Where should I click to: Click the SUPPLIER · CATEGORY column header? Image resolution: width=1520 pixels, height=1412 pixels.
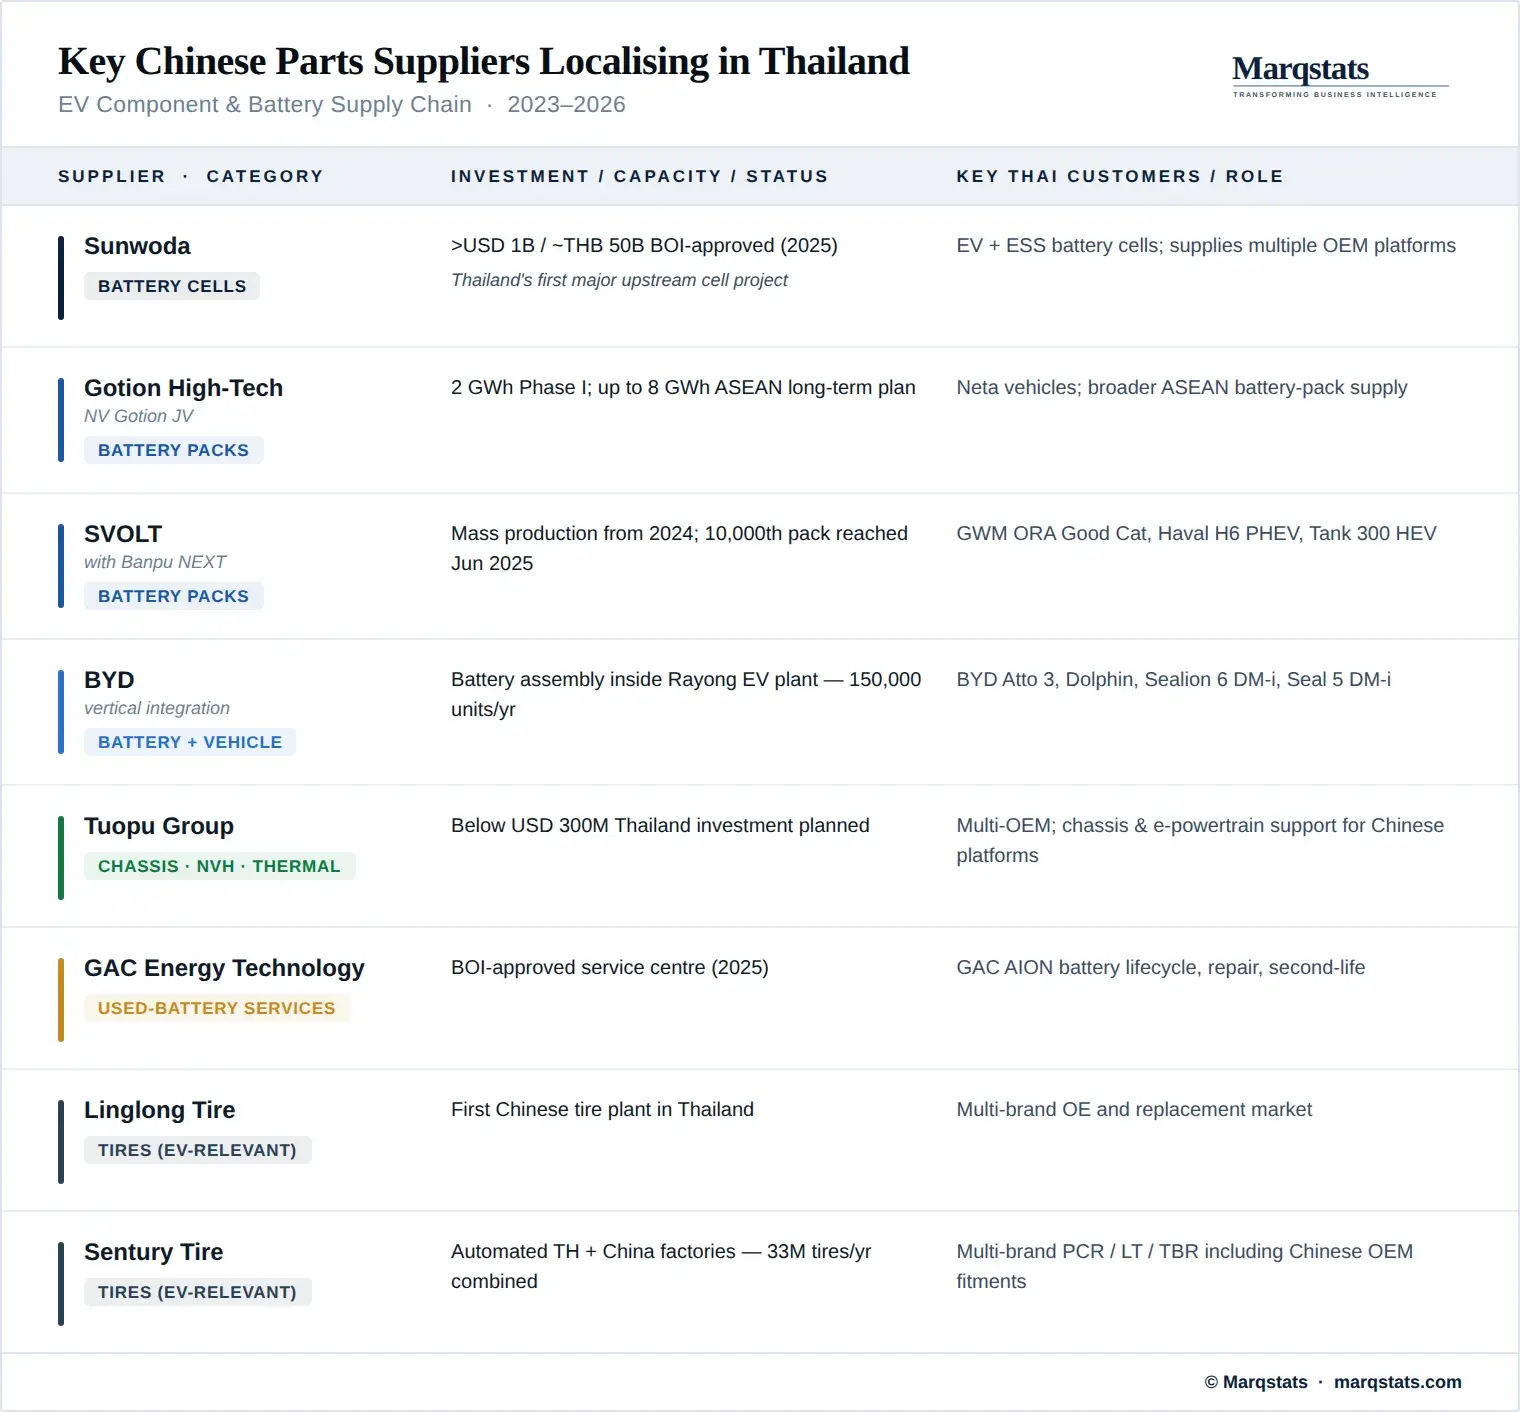191,176
